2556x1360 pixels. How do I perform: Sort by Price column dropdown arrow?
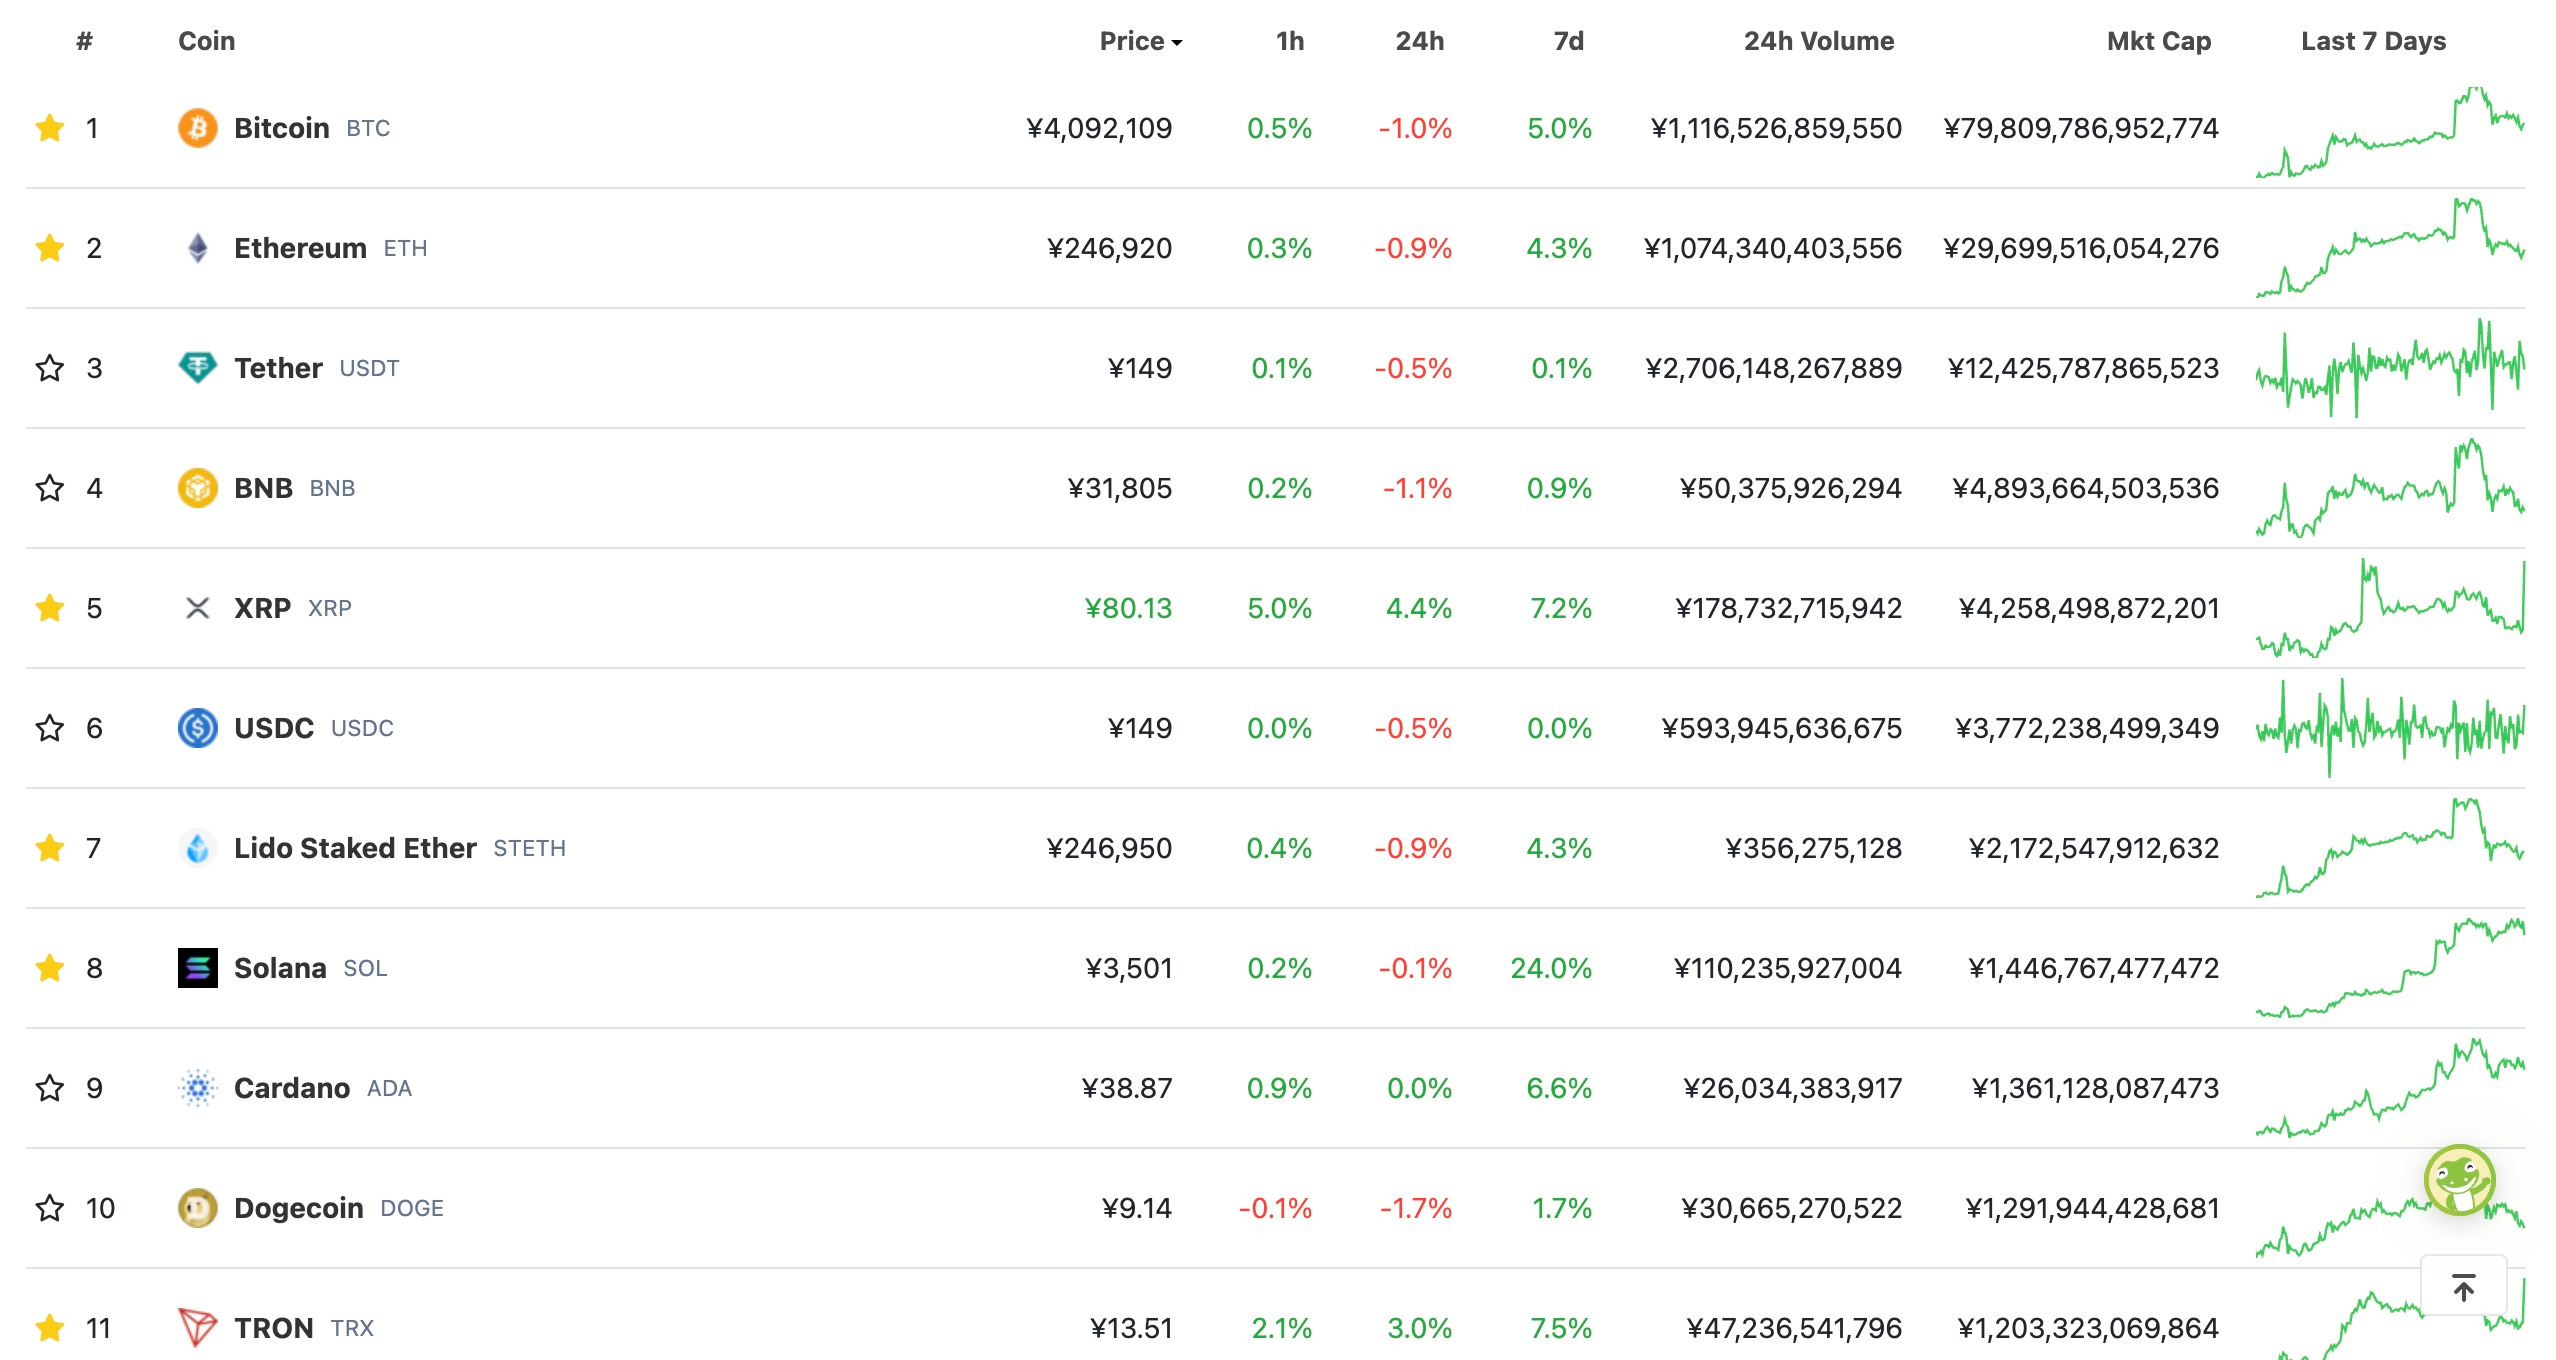coord(1177,43)
